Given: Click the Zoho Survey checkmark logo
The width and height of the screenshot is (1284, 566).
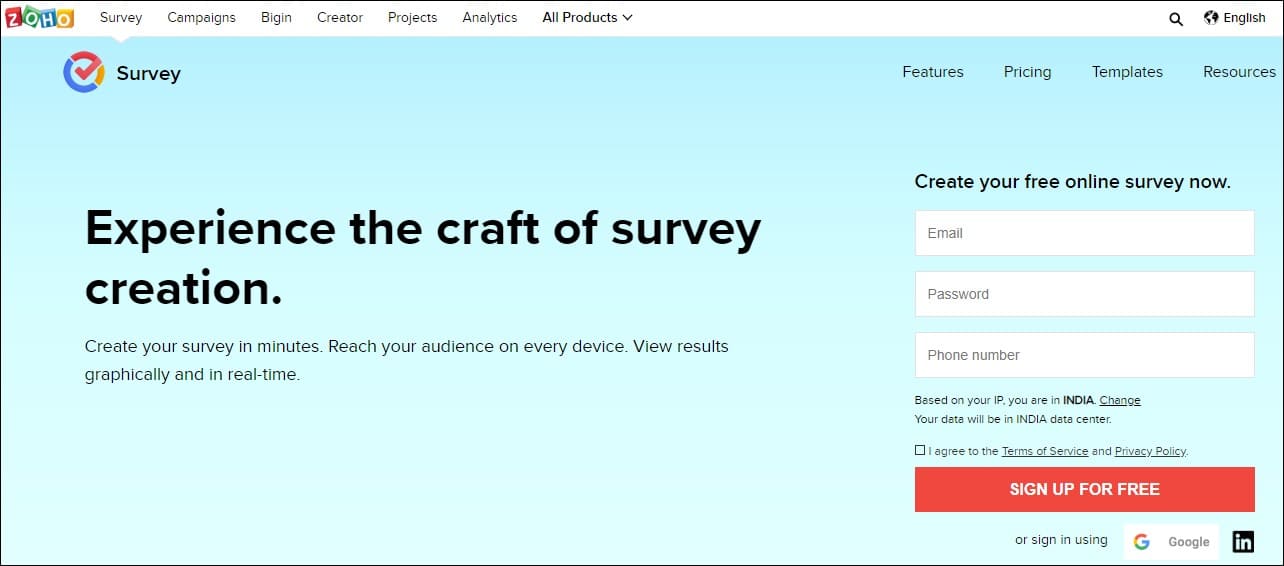Looking at the screenshot, I should click(83, 72).
